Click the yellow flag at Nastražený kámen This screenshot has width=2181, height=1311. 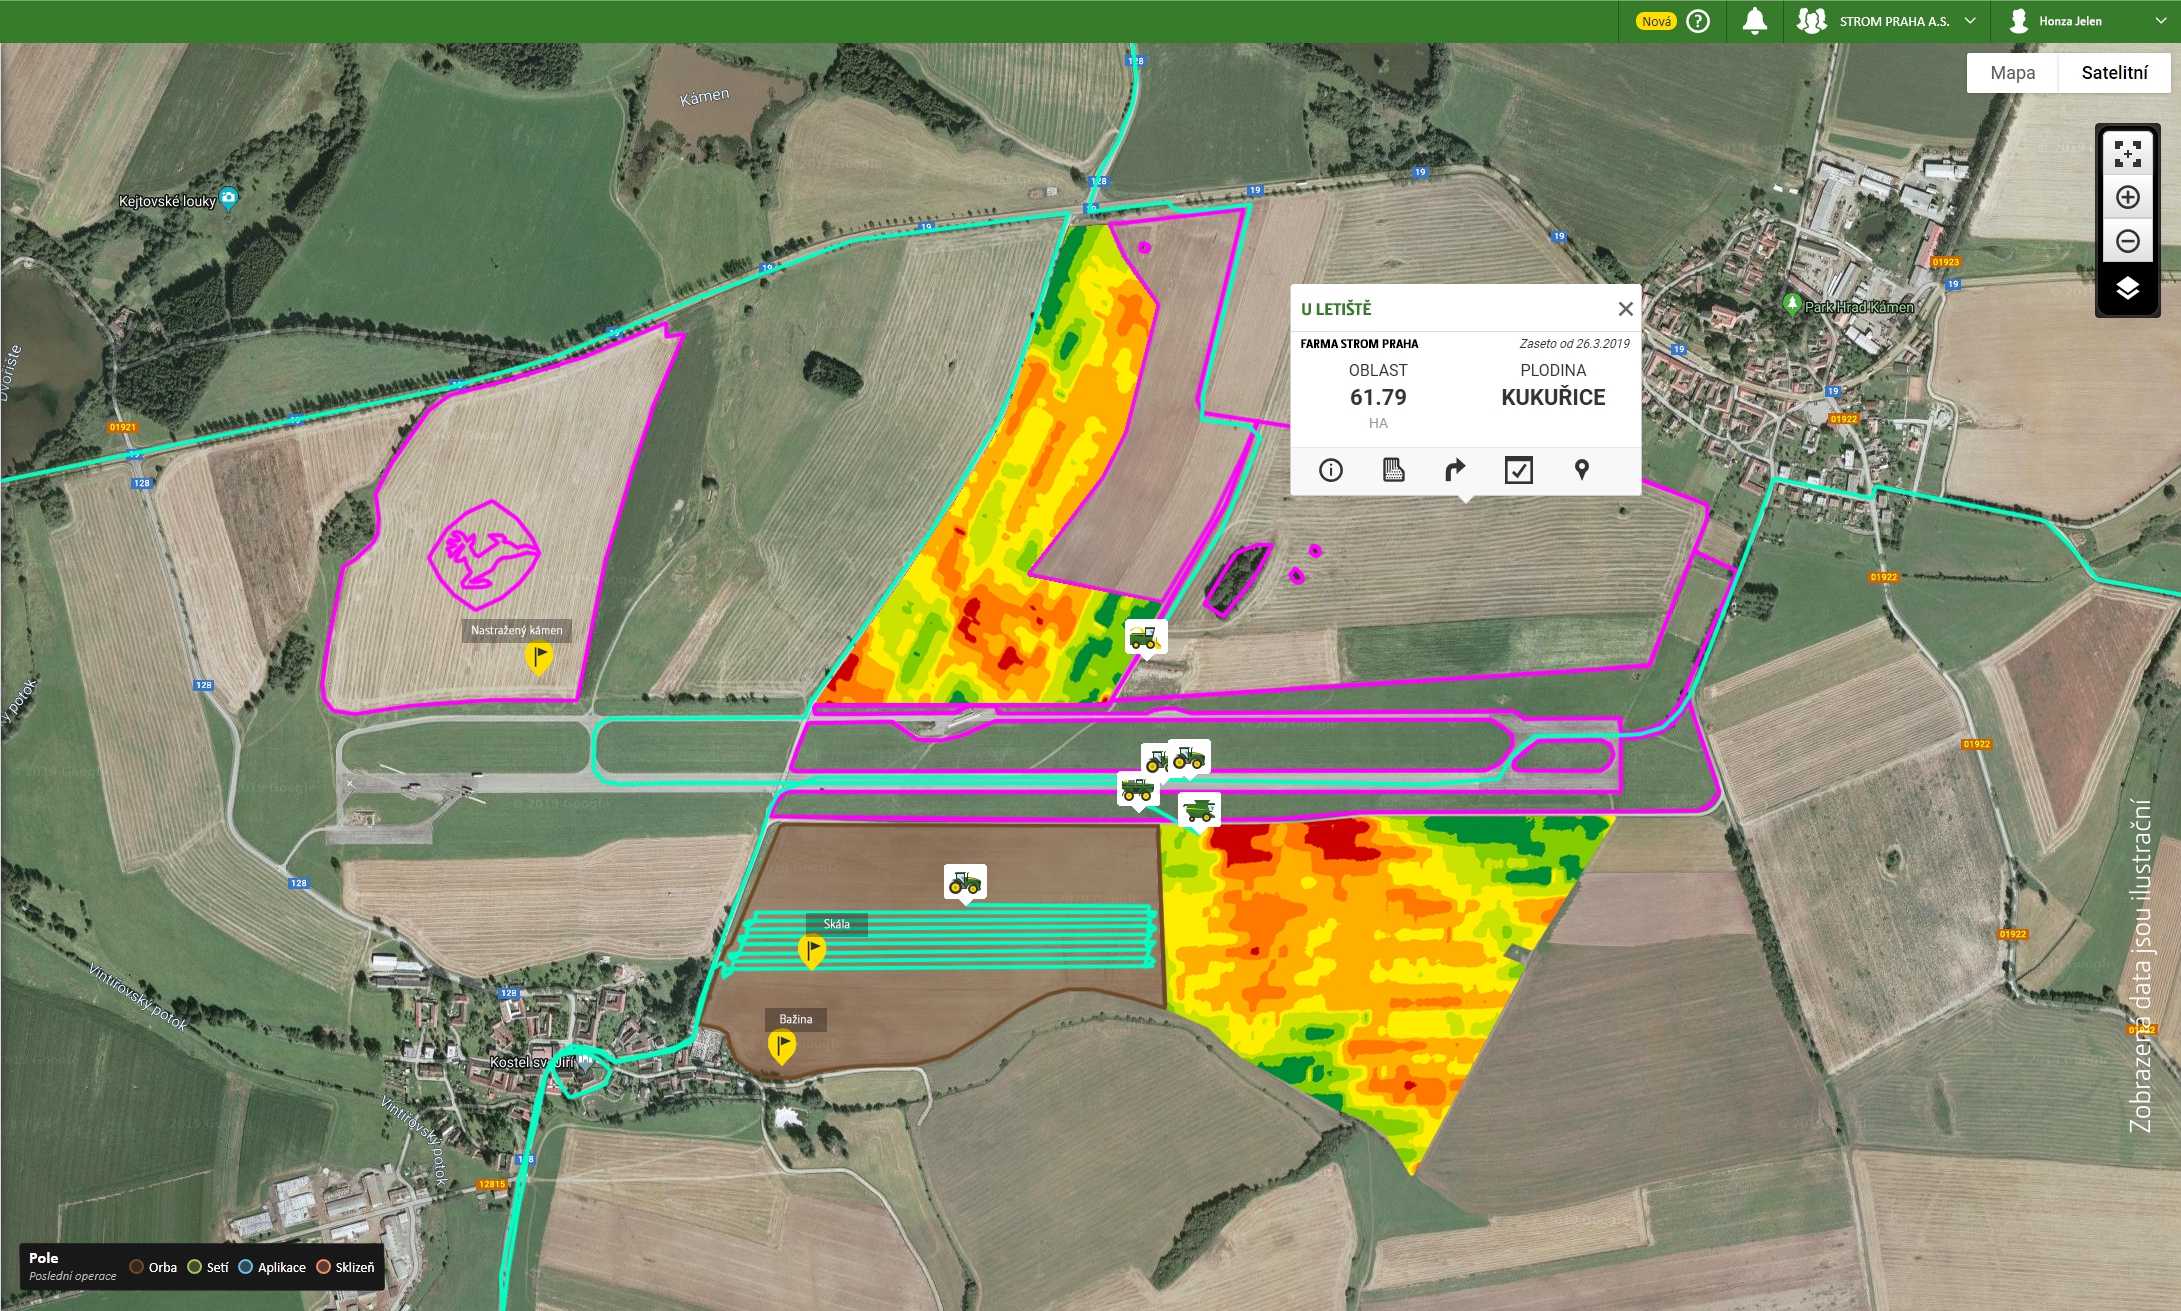click(x=539, y=658)
